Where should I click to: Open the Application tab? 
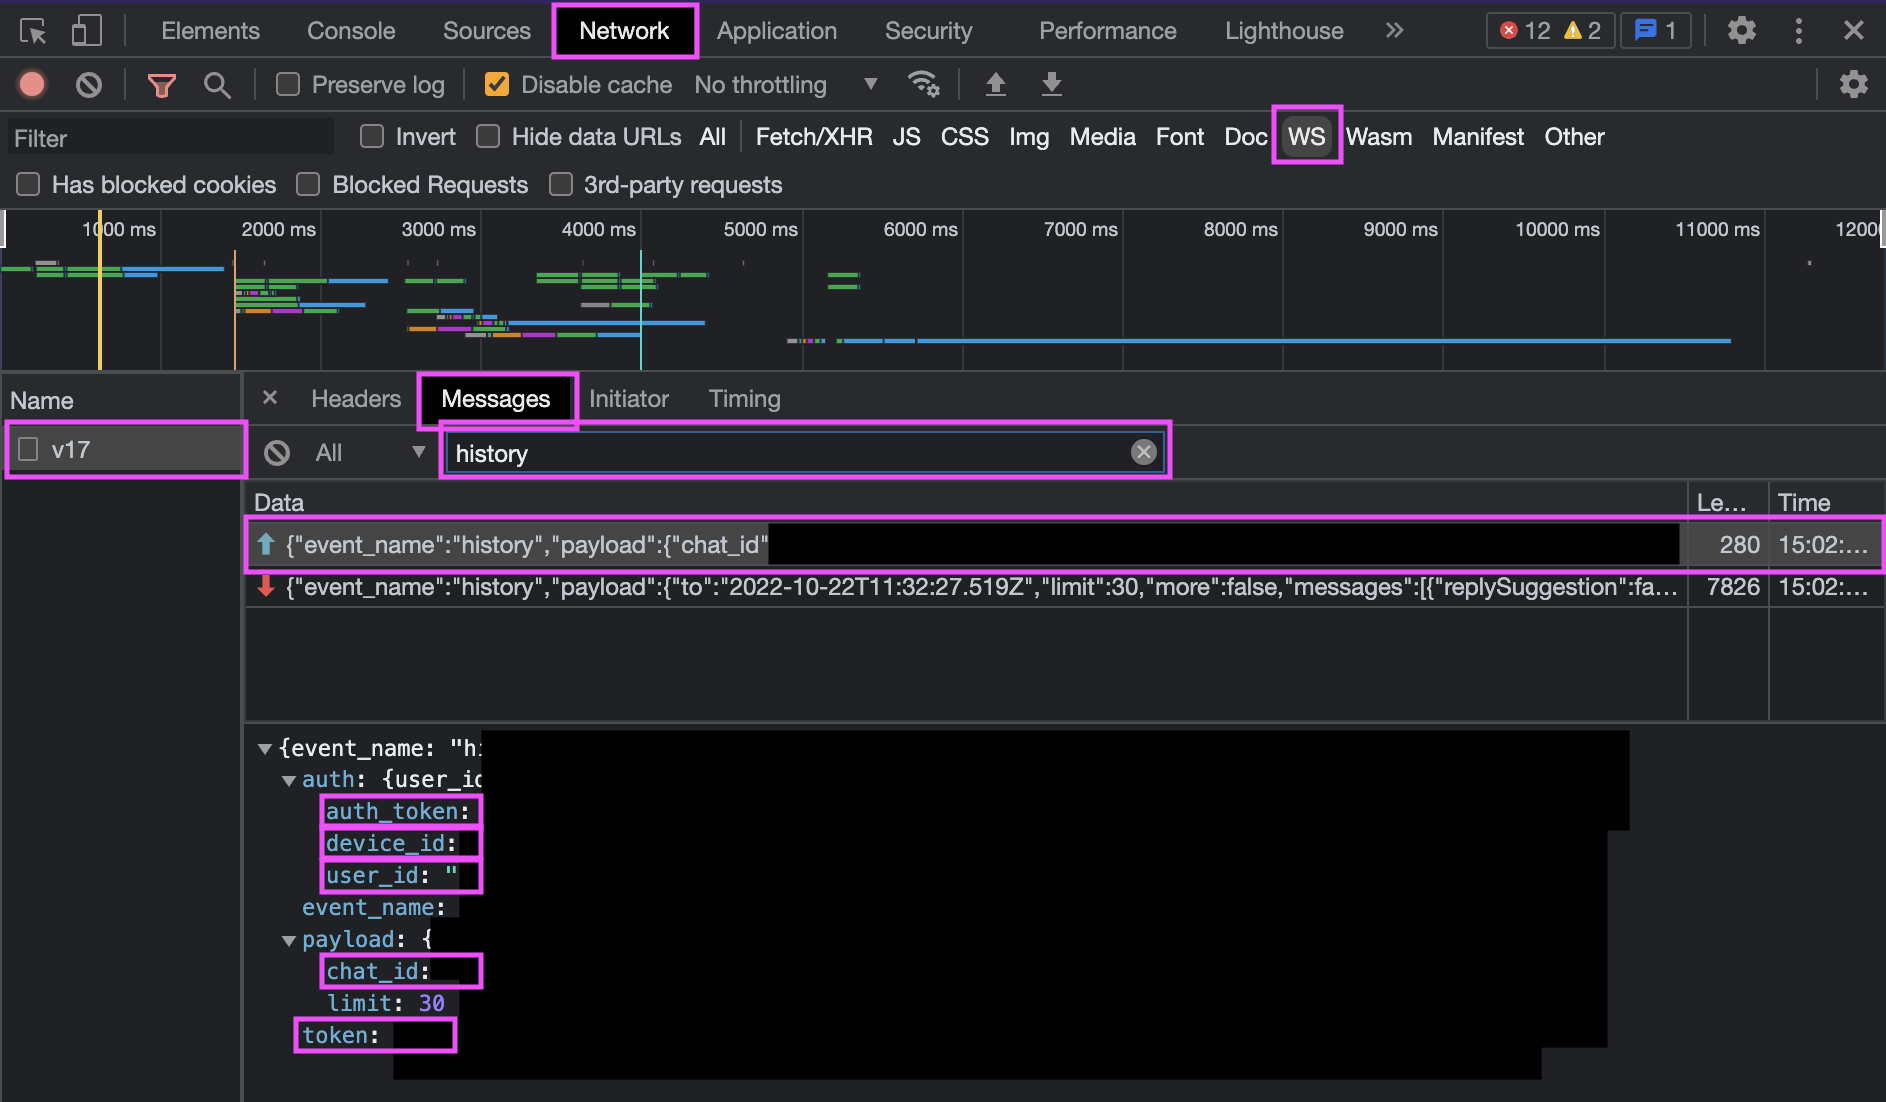(x=777, y=31)
